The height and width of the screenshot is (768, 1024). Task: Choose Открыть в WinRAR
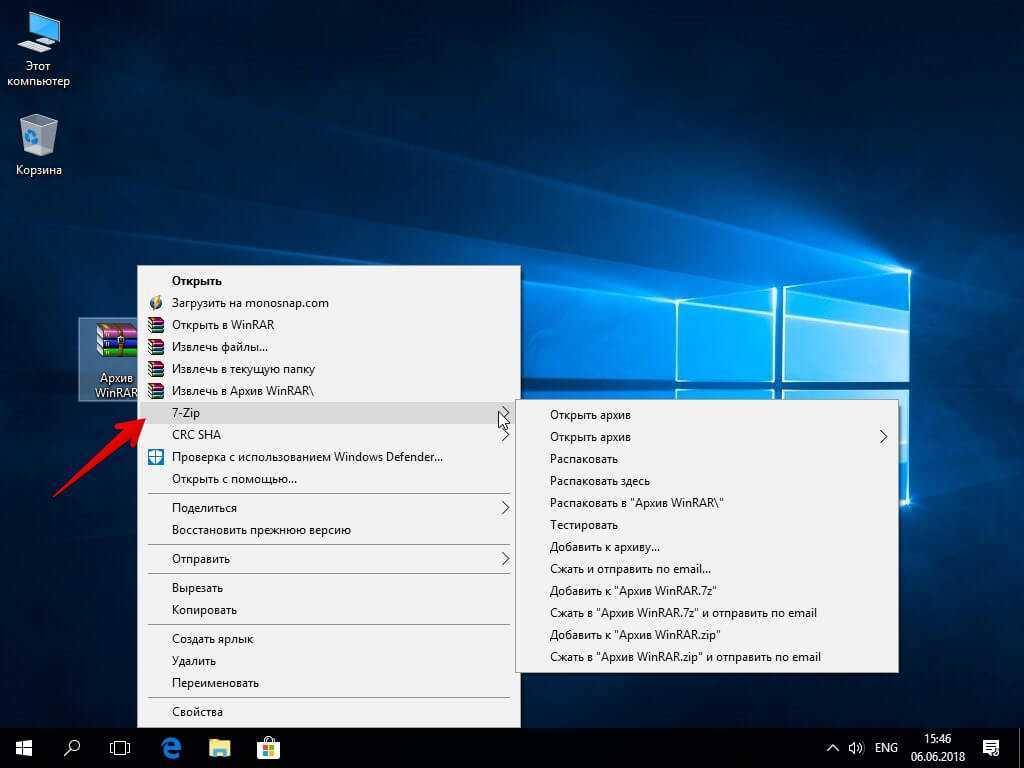pos(328,325)
